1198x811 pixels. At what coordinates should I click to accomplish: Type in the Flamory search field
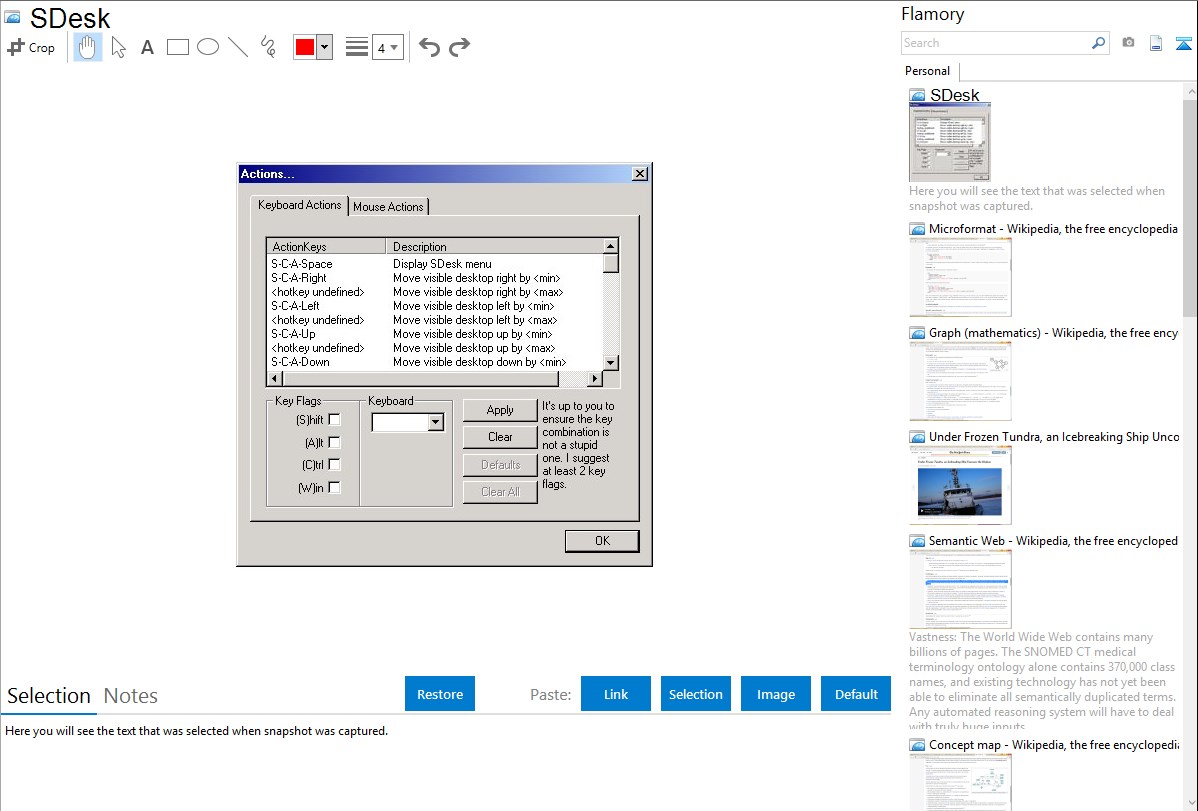click(995, 43)
